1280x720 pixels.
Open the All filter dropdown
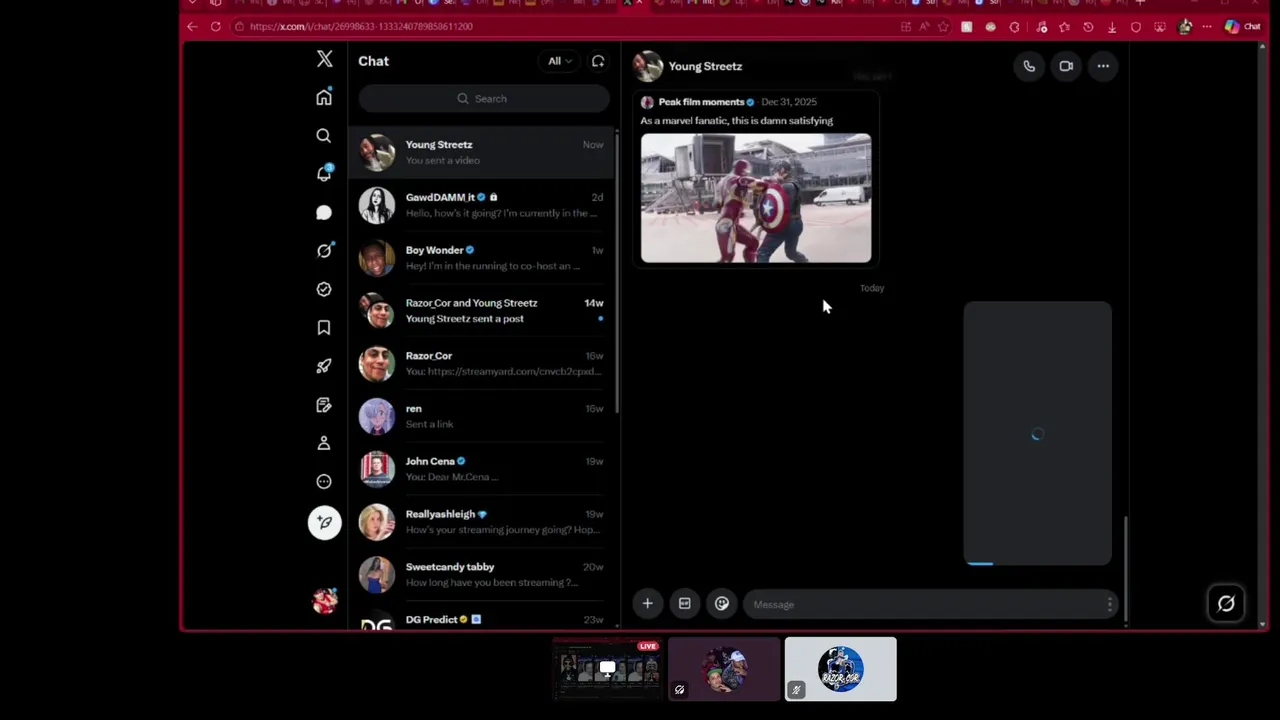point(559,61)
